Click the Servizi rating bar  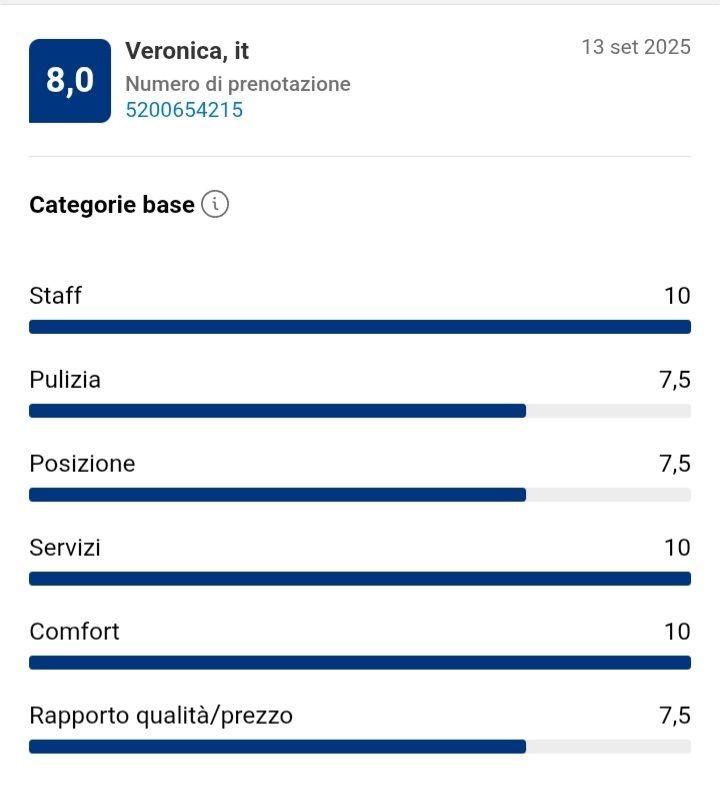point(360,579)
